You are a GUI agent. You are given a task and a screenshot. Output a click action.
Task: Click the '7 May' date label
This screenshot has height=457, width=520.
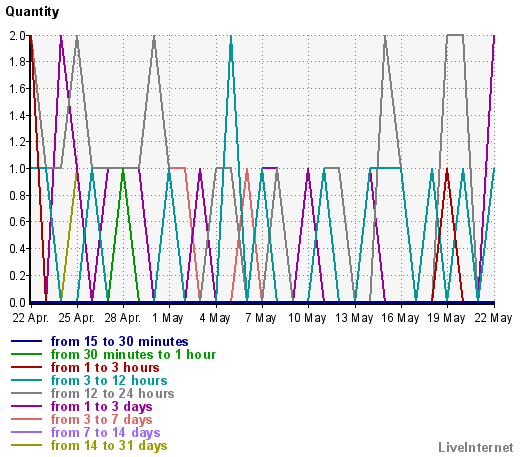point(261,318)
